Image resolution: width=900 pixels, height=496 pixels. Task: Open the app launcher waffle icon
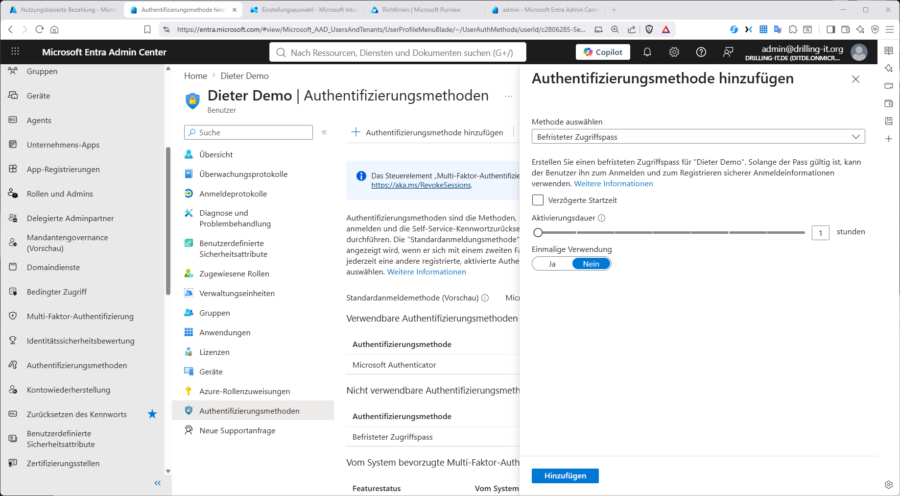15,52
